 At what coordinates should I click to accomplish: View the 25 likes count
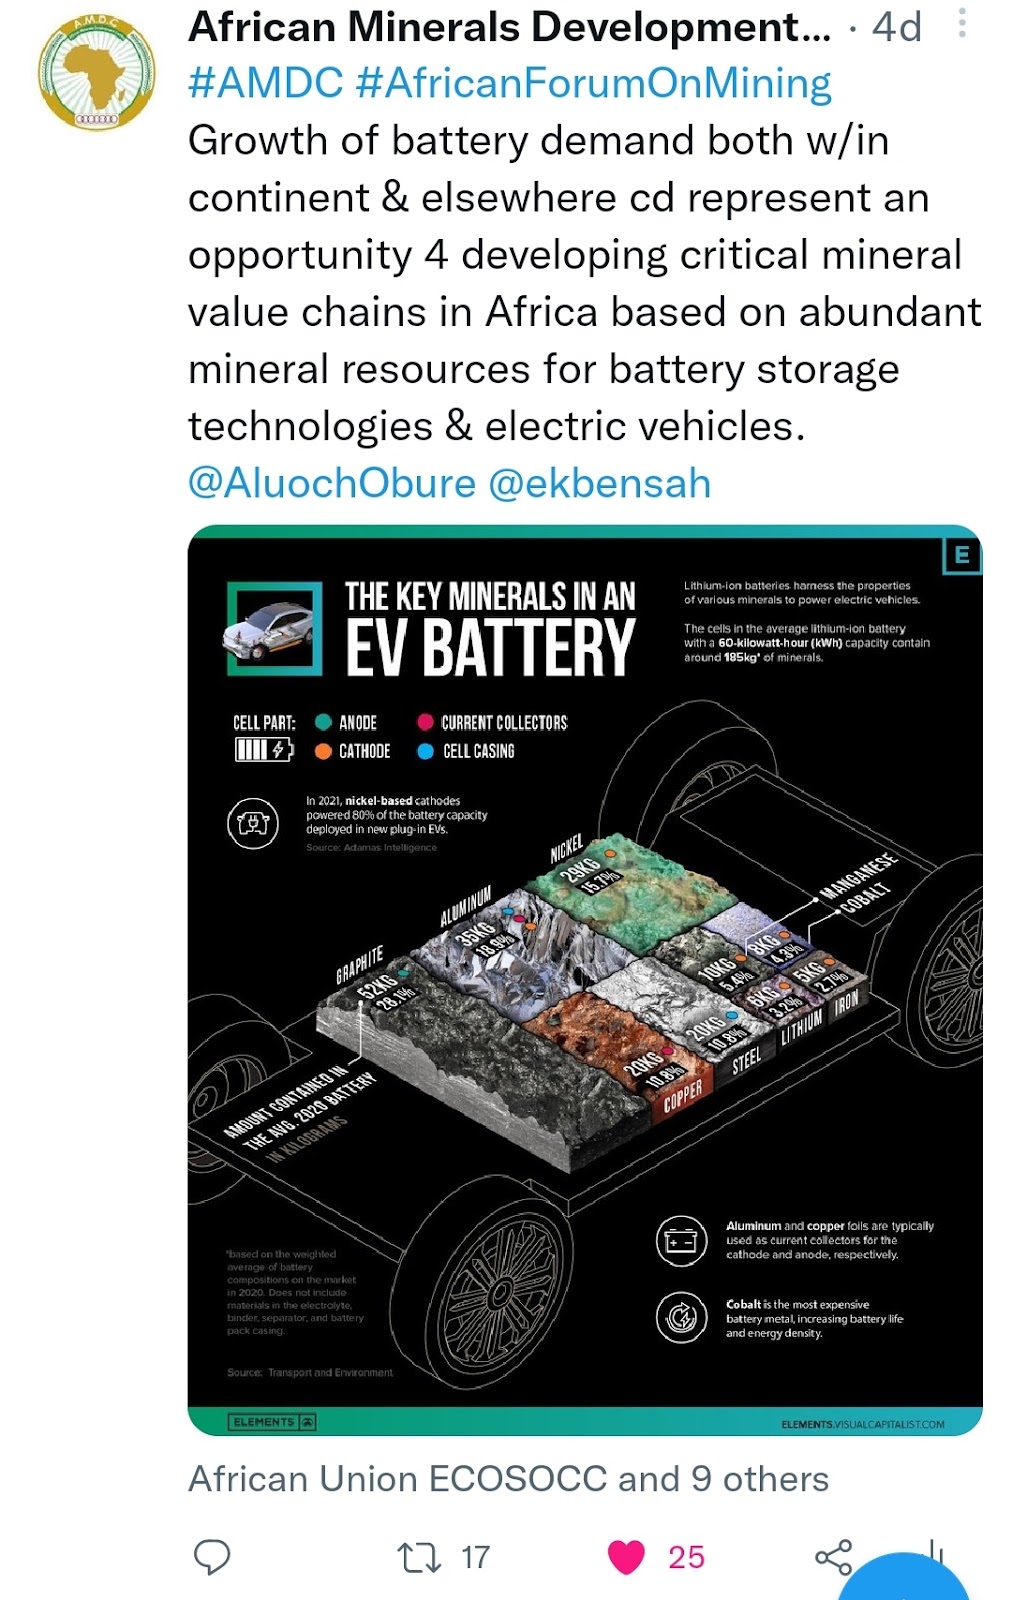tap(686, 1557)
